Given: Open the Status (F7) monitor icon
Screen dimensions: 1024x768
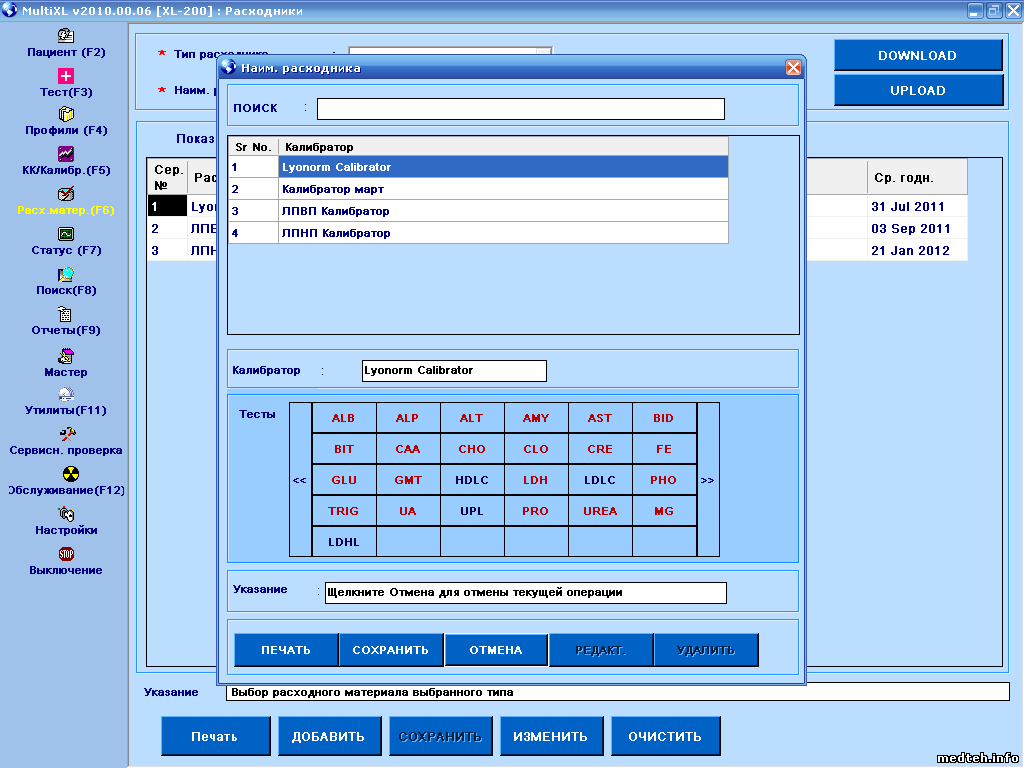Looking at the screenshot, I should click(66, 234).
